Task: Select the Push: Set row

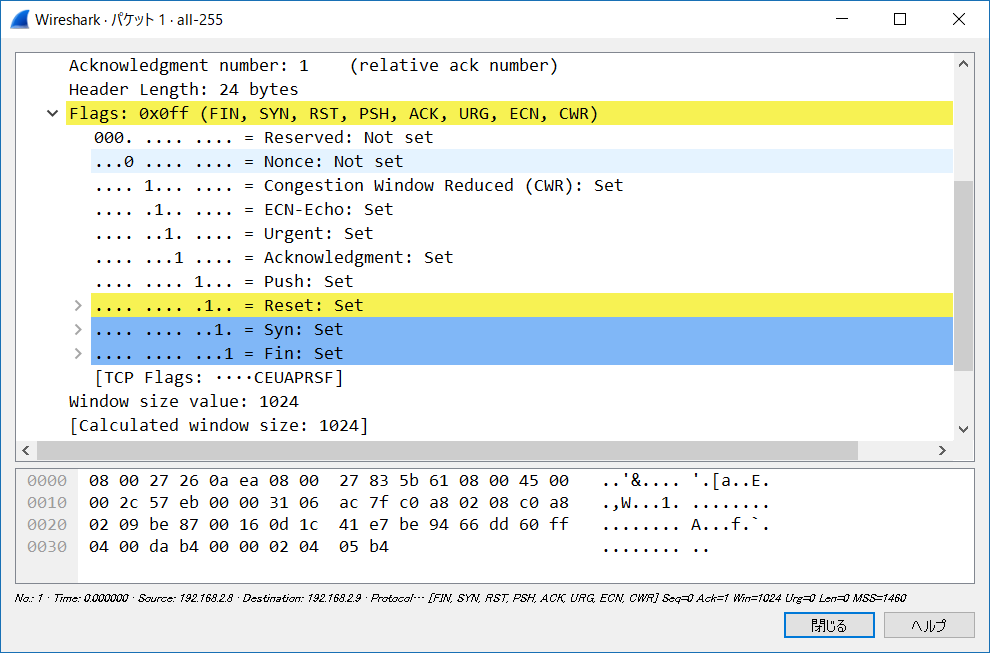Action: (224, 282)
